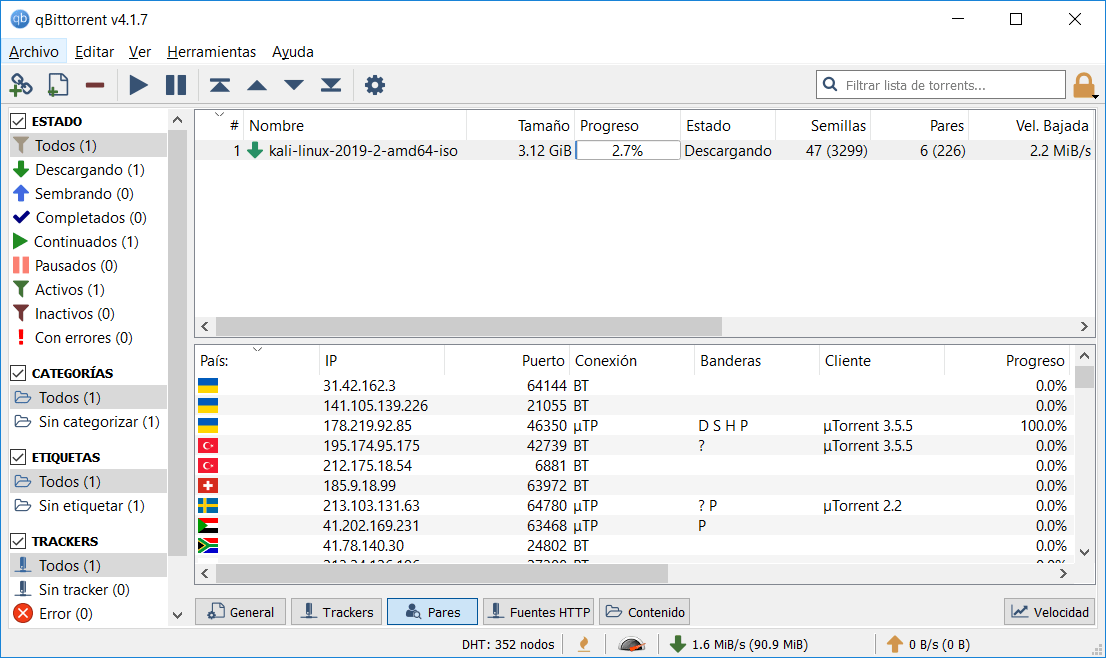Click the red delete torrent icon

pyautogui.click(x=94, y=85)
